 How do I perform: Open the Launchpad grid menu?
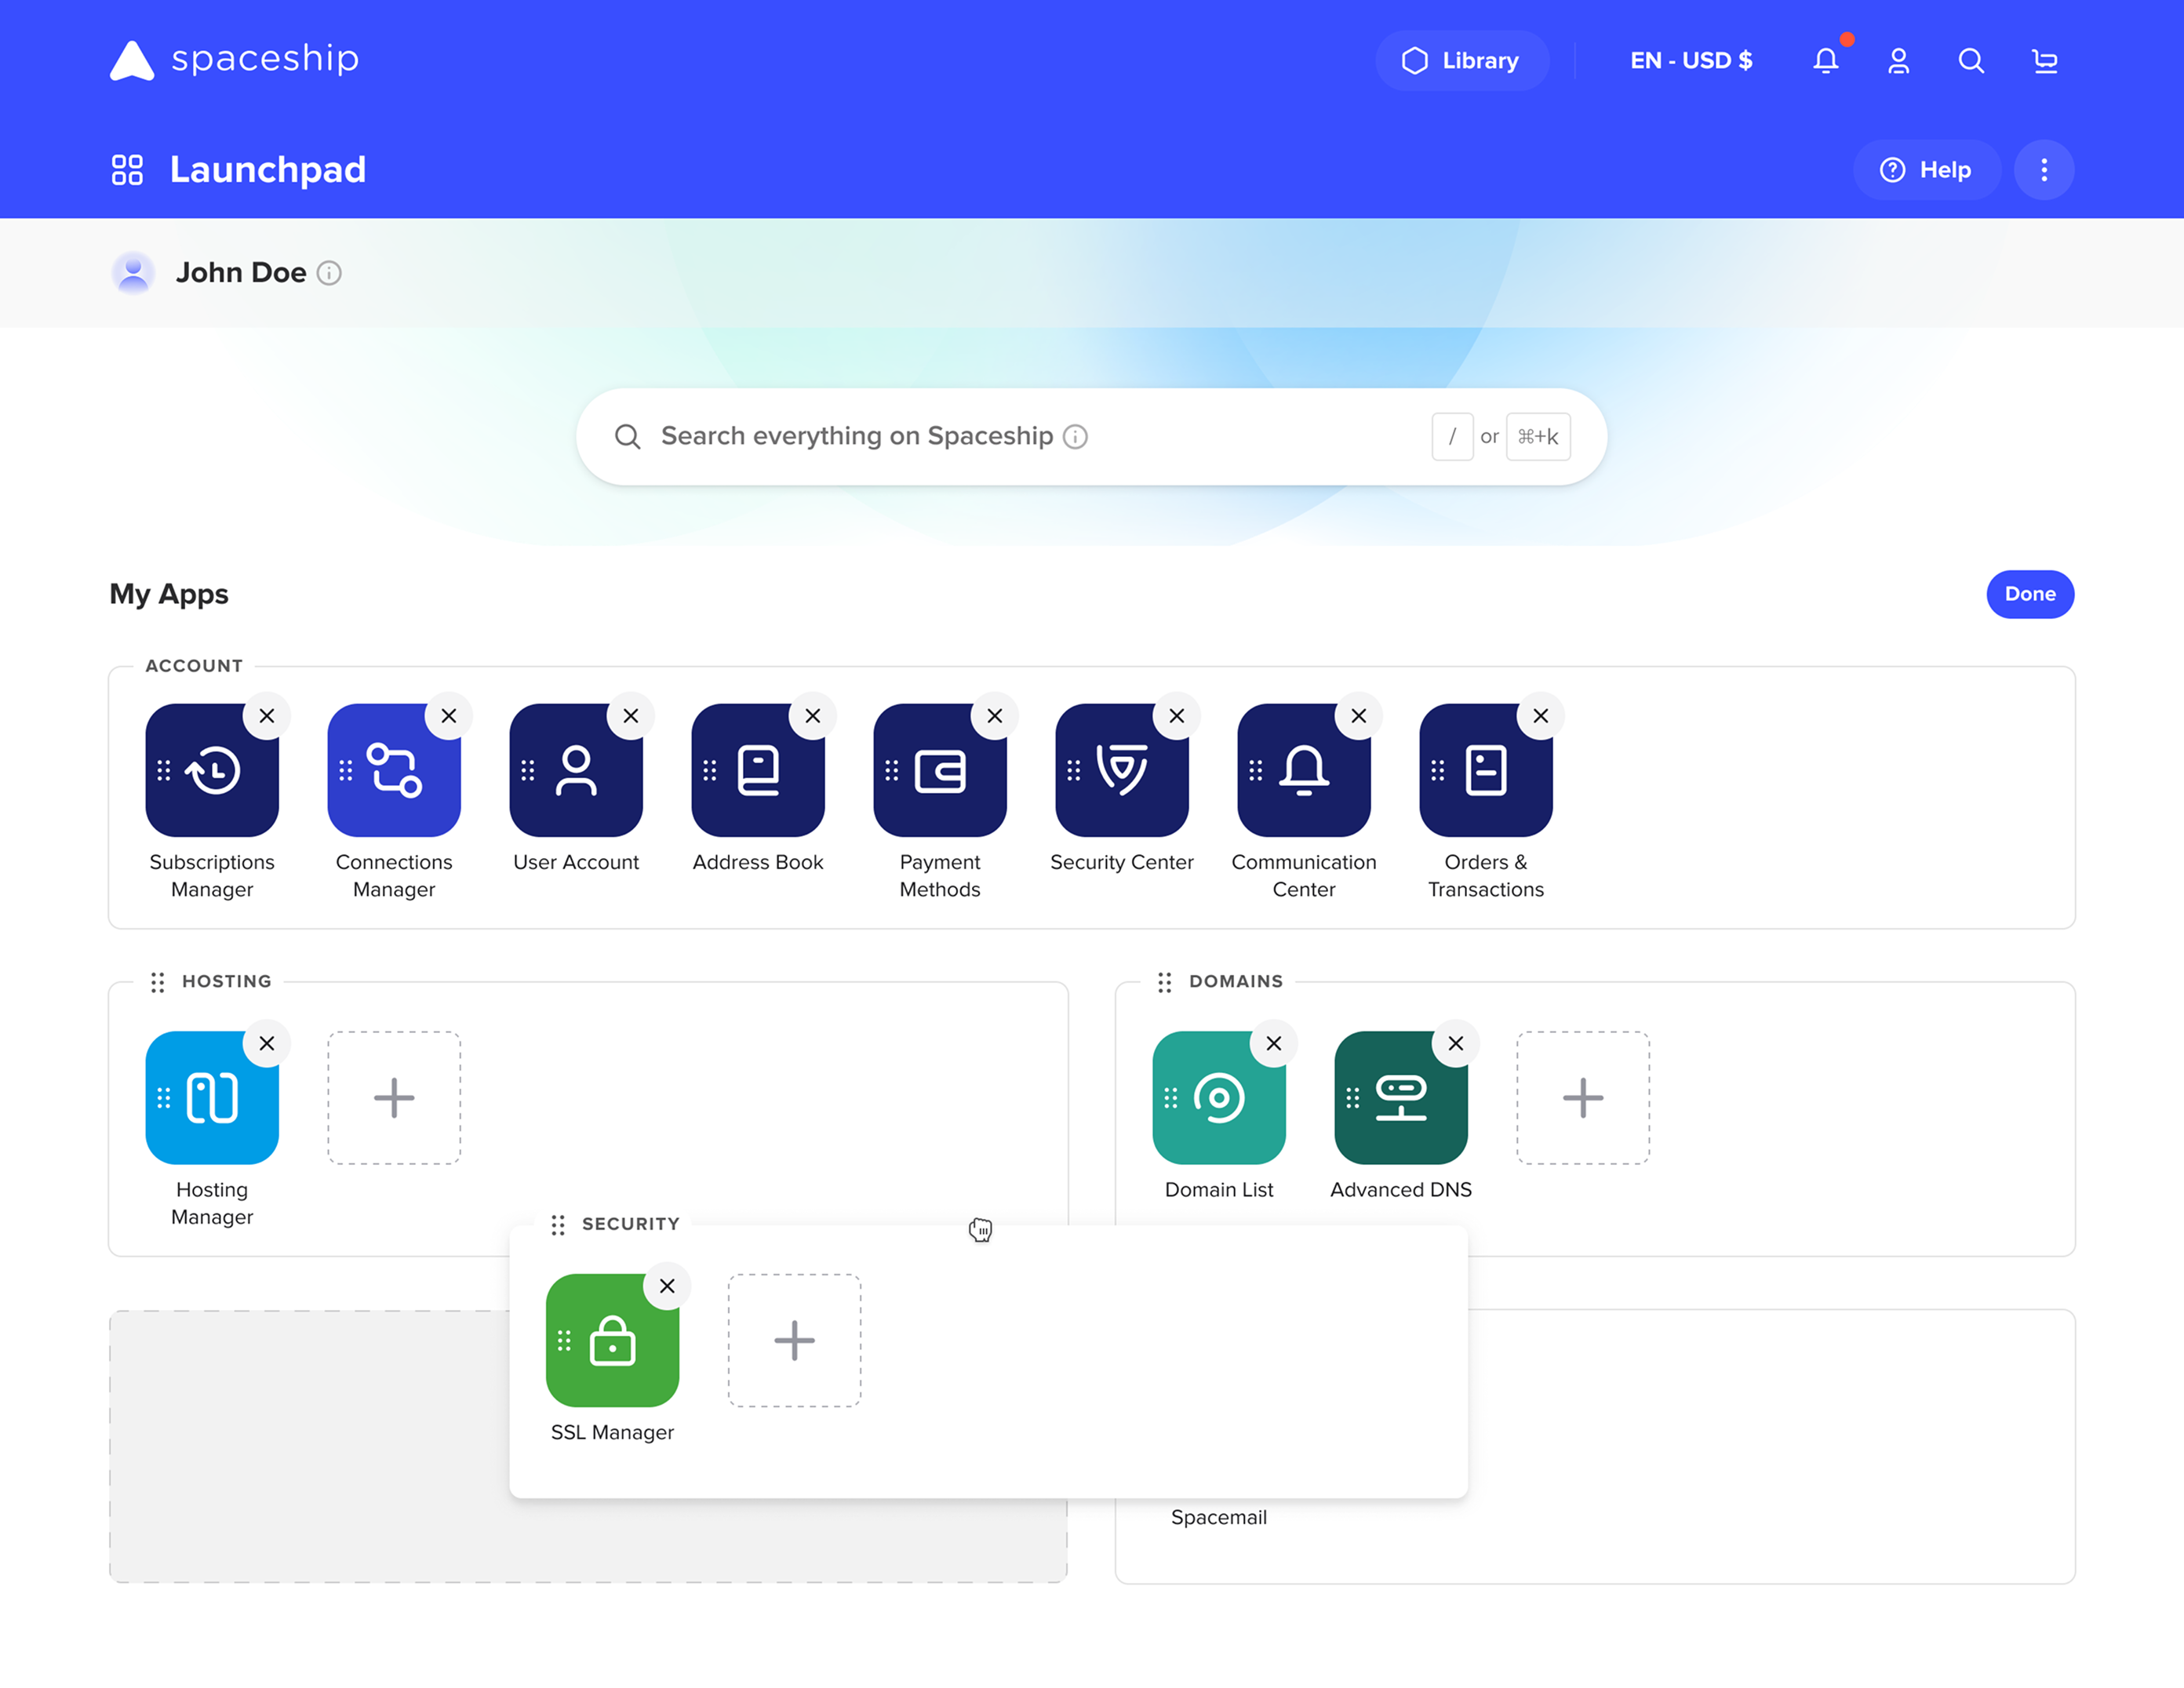[x=127, y=170]
